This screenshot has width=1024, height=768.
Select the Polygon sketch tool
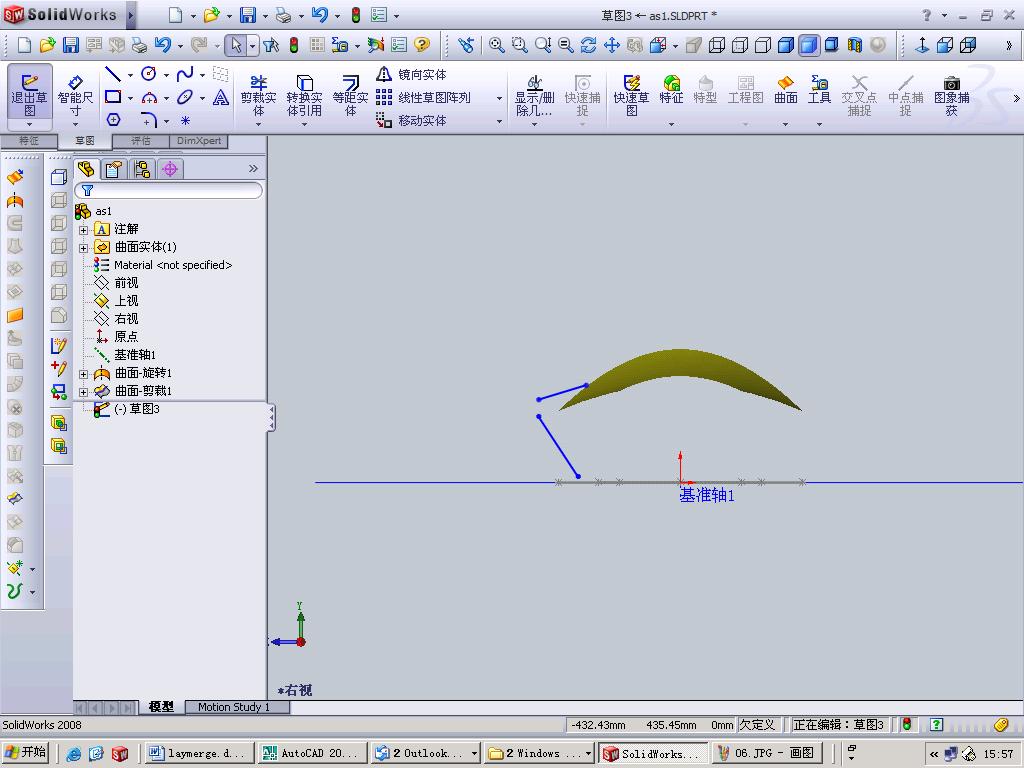pos(113,120)
